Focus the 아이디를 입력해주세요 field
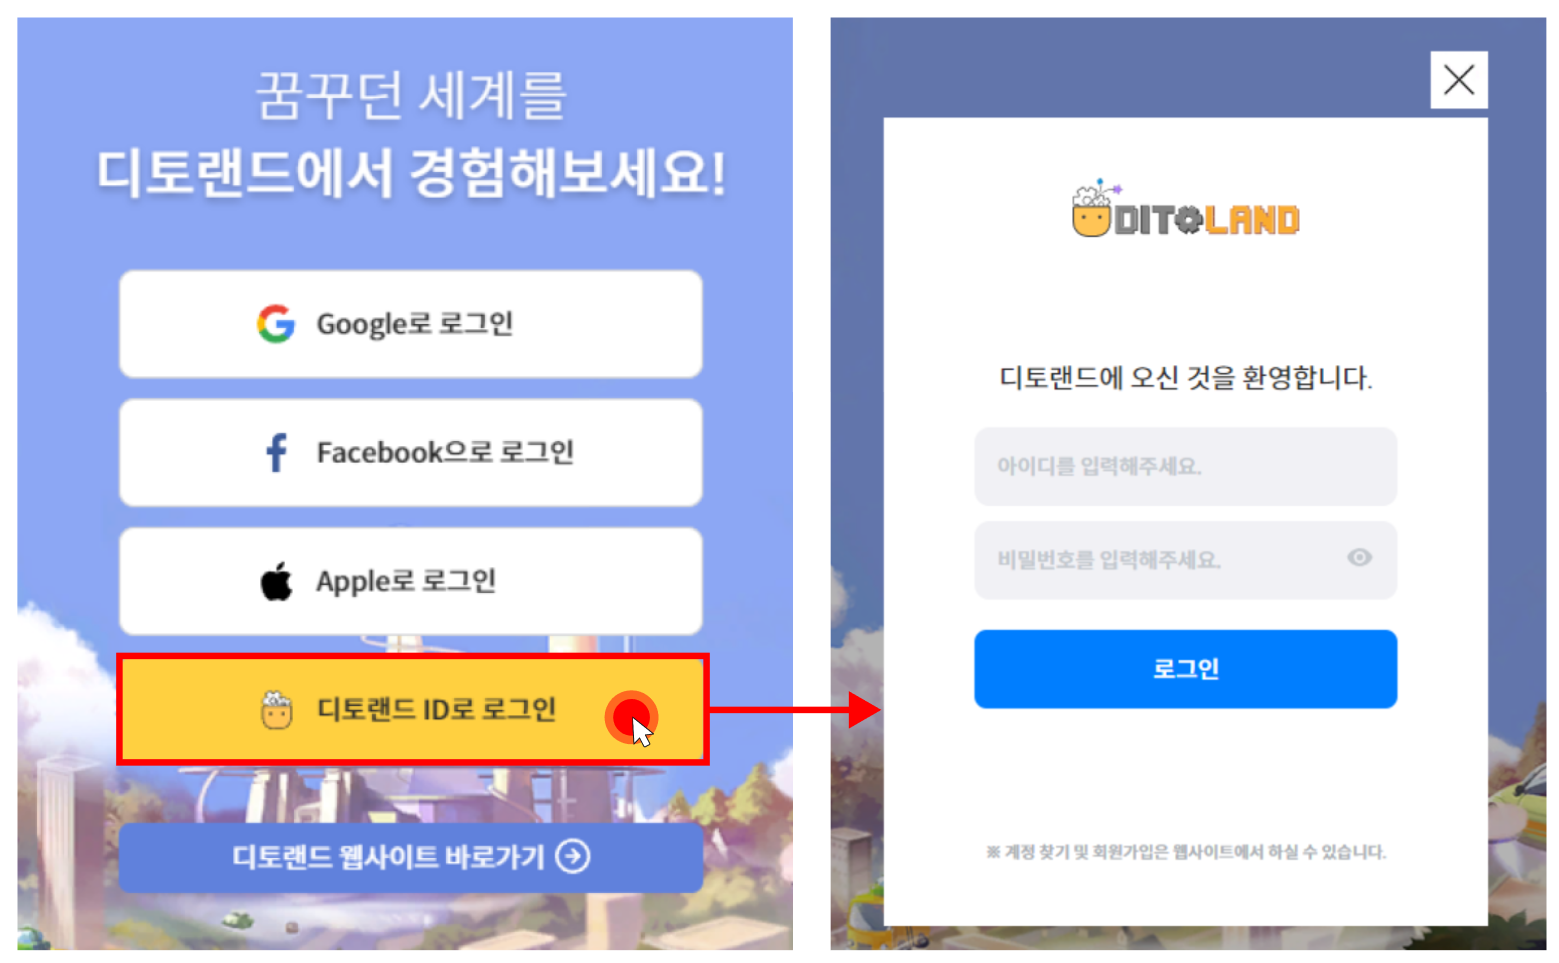This screenshot has width=1559, height=963. [x=1185, y=466]
